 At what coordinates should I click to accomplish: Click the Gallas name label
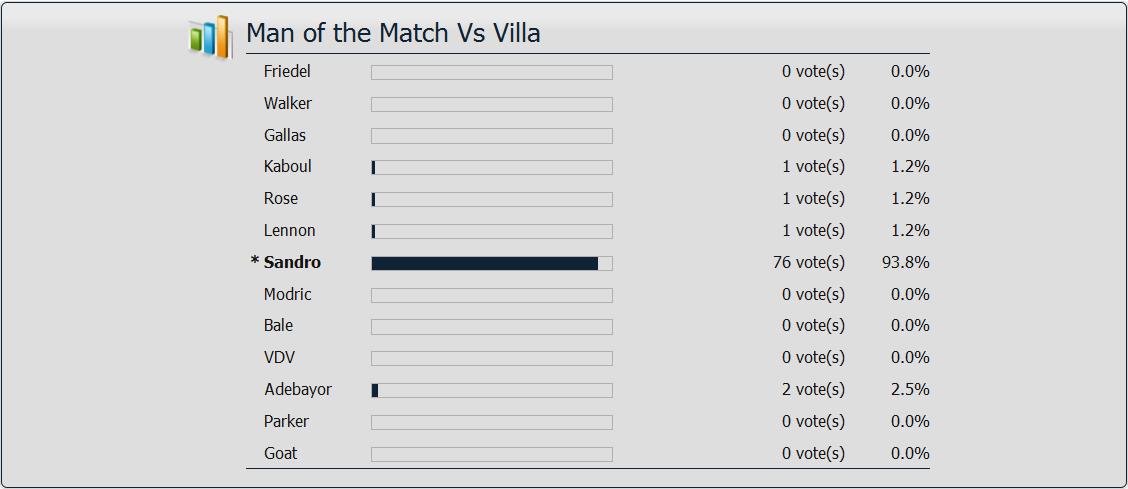click(285, 135)
